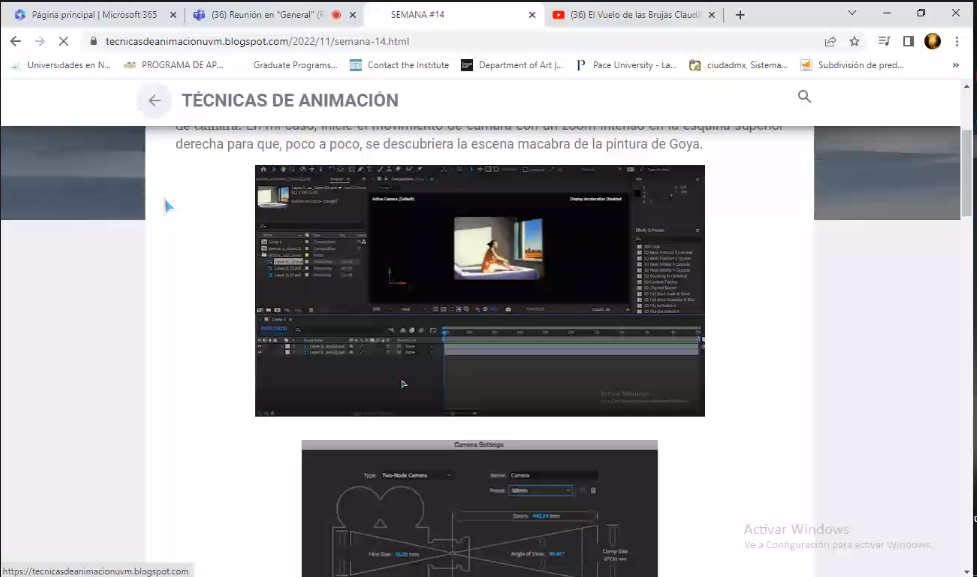Open the Chrome profile avatar
977x577 pixels.
pos(933,41)
